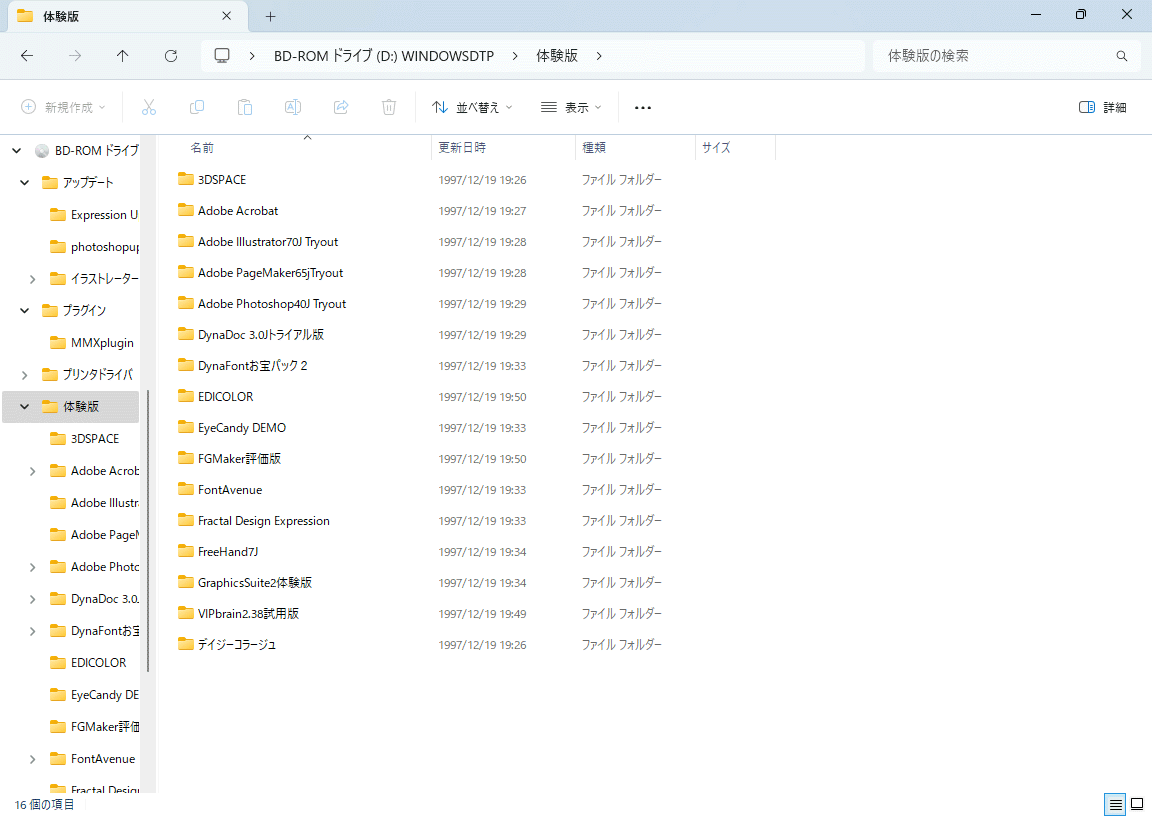The width and height of the screenshot is (1152, 816).
Task: Click the search magnifier icon
Action: pyautogui.click(x=1122, y=56)
